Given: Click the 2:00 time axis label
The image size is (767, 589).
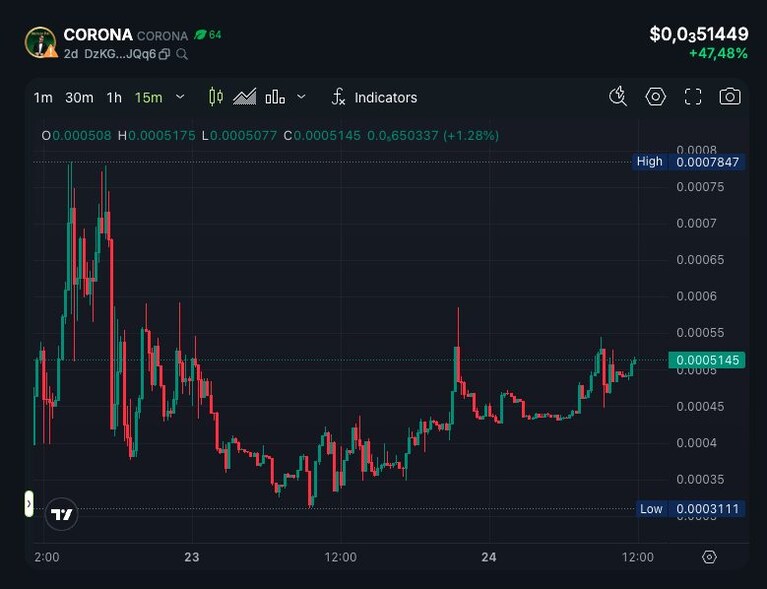Looking at the screenshot, I should (x=47, y=557).
